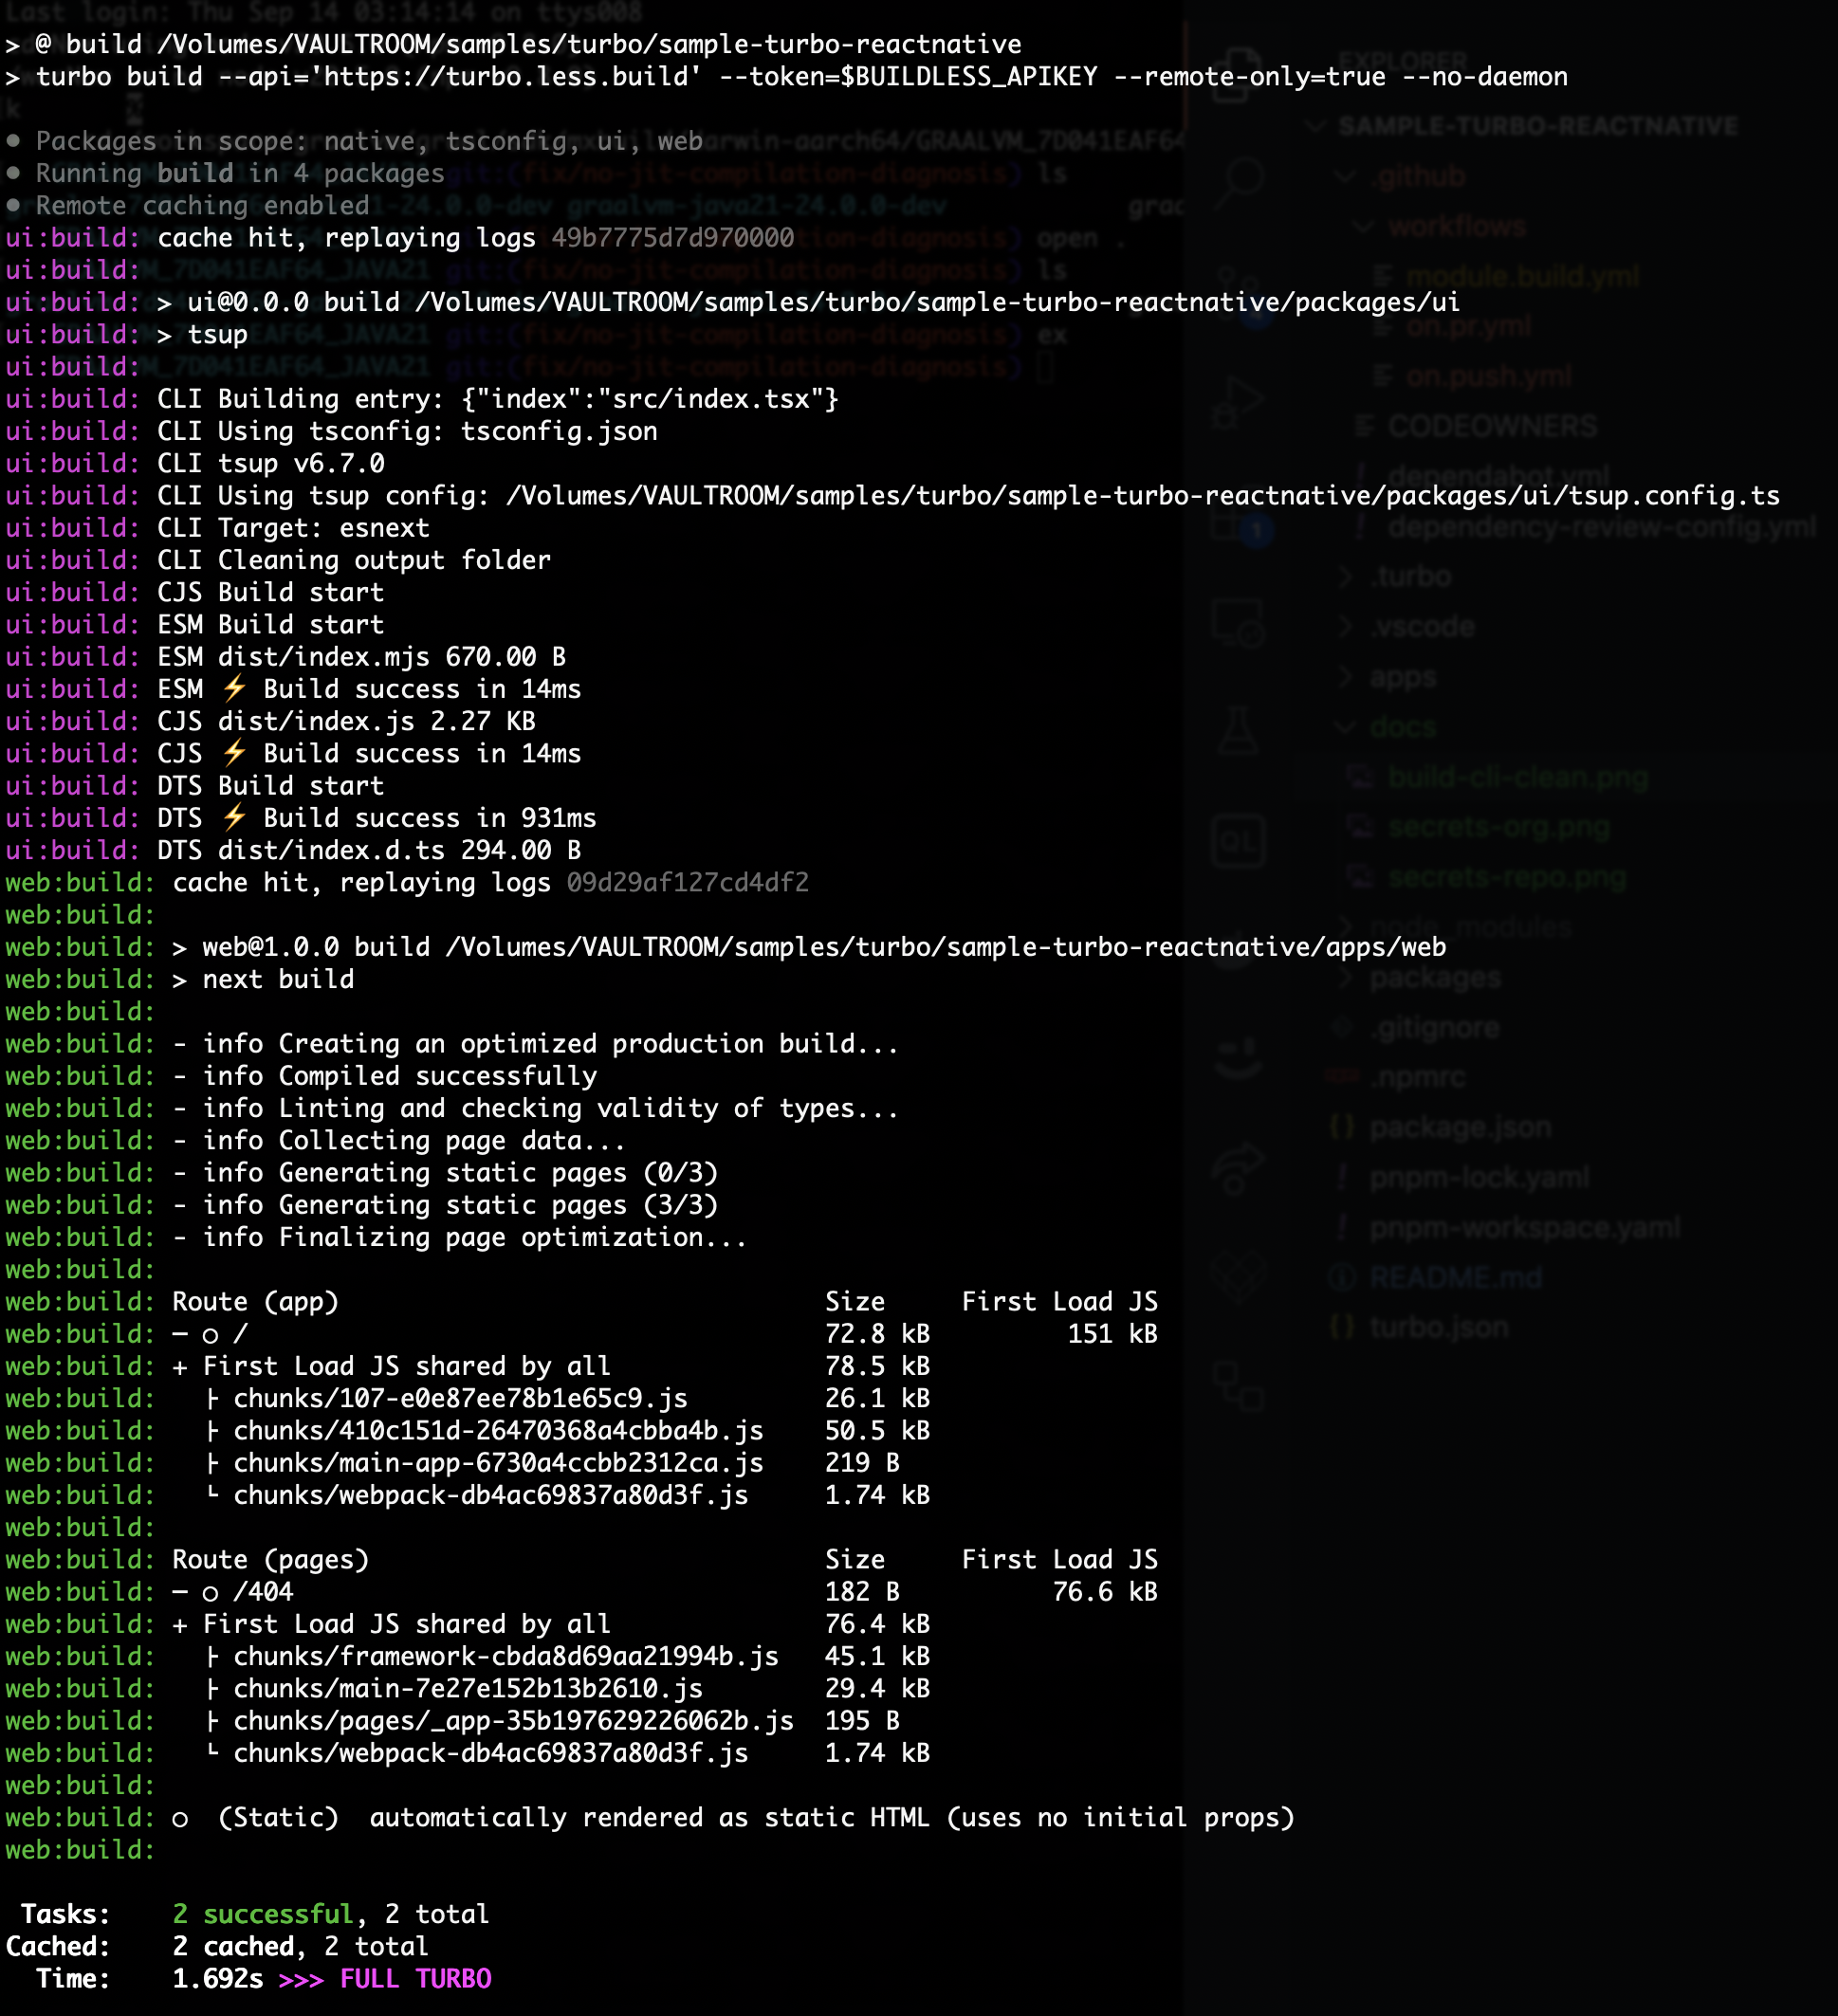Open the Run and Debug icon
1838x2016 pixels.
tap(1238, 402)
